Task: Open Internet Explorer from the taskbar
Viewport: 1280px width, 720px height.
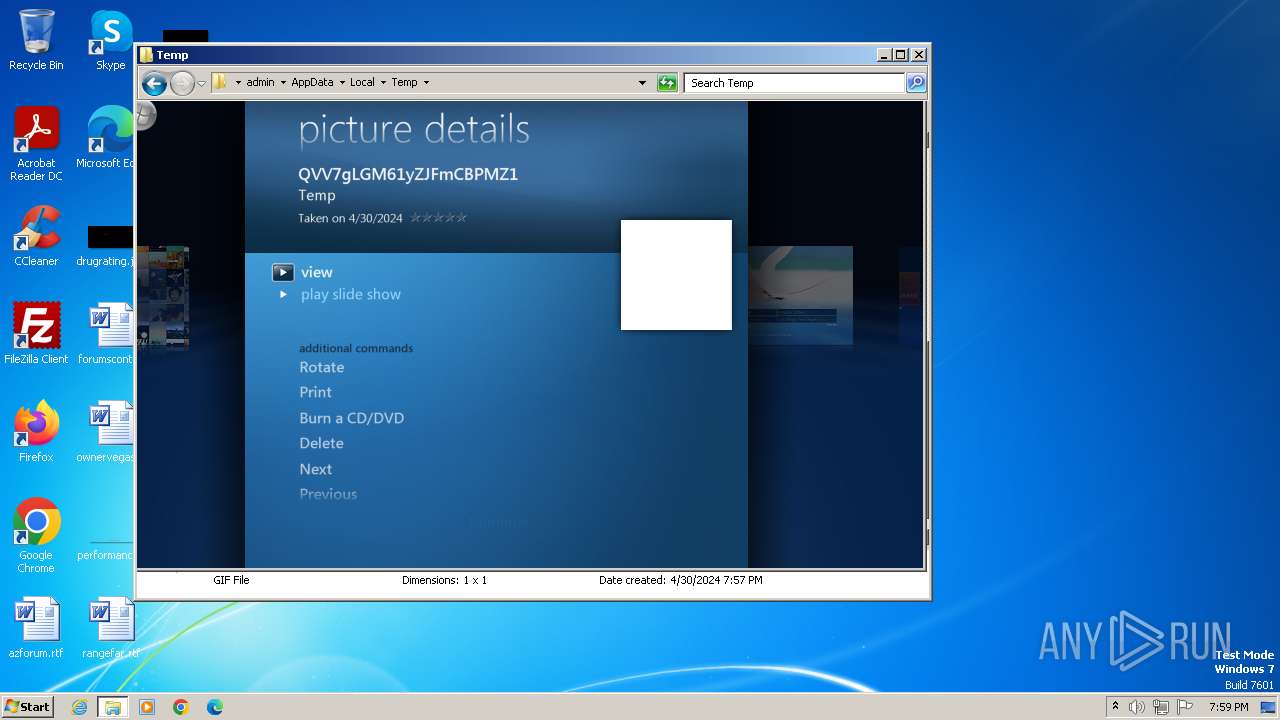Action: point(79,707)
